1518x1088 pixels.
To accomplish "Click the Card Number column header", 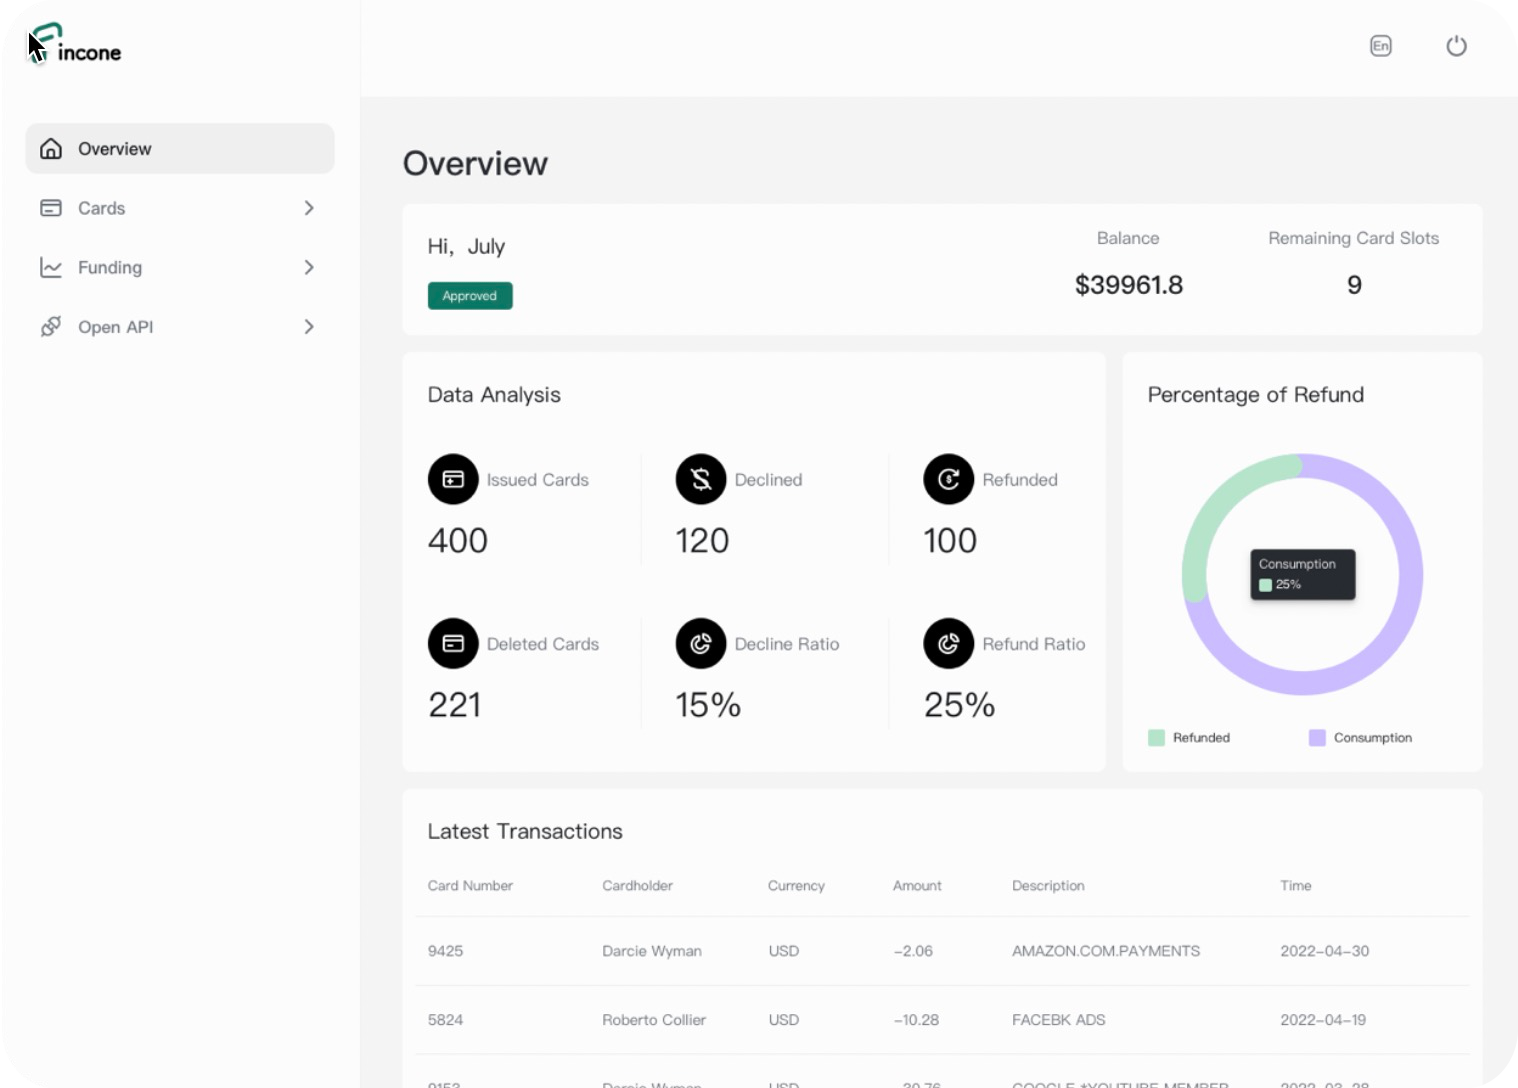I will click(470, 886).
